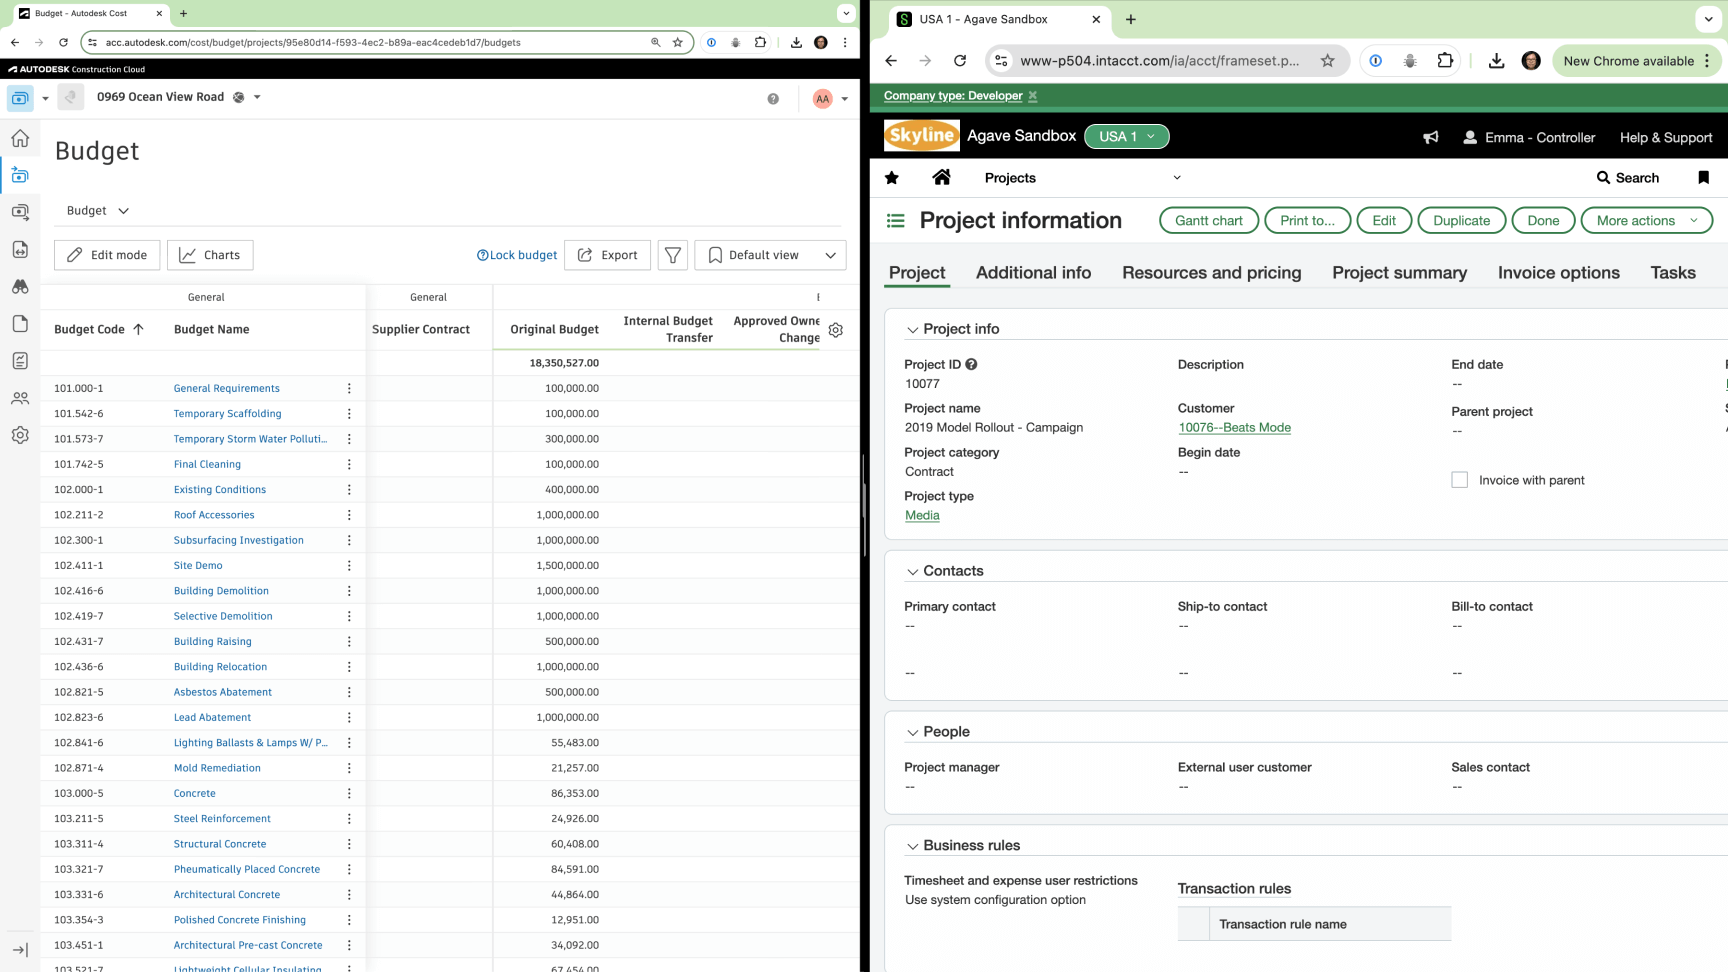This screenshot has width=1728, height=972.
Task: Open row menu for Site Demo
Action: click(349, 565)
